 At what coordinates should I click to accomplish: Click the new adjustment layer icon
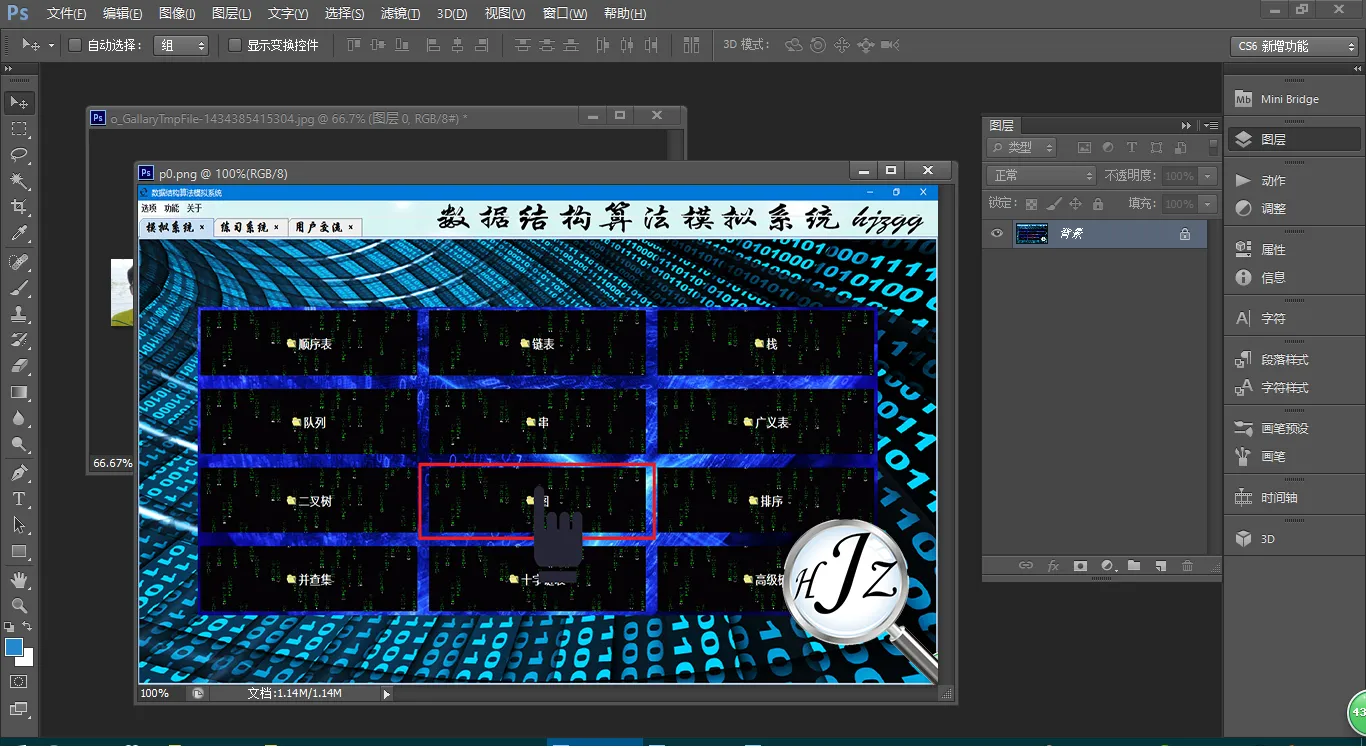1107,566
